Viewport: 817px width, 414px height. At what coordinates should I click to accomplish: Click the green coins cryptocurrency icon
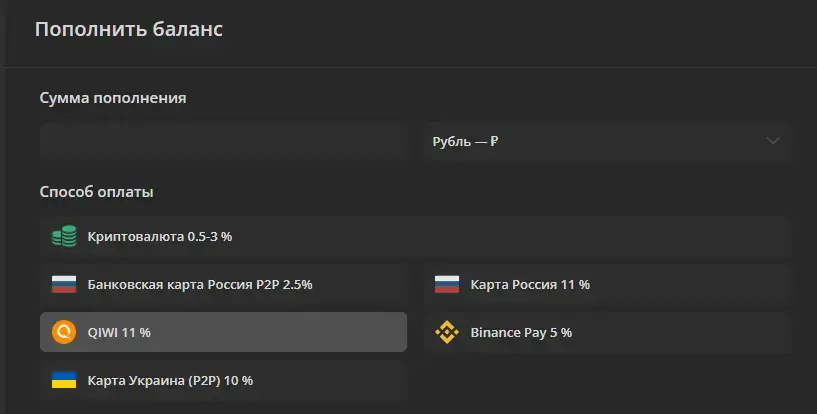click(x=64, y=236)
